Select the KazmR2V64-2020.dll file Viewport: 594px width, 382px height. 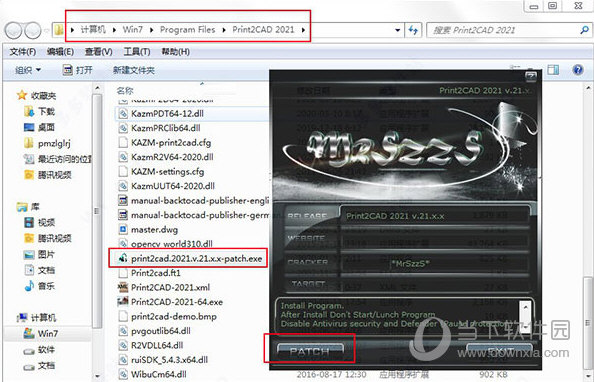click(172, 157)
